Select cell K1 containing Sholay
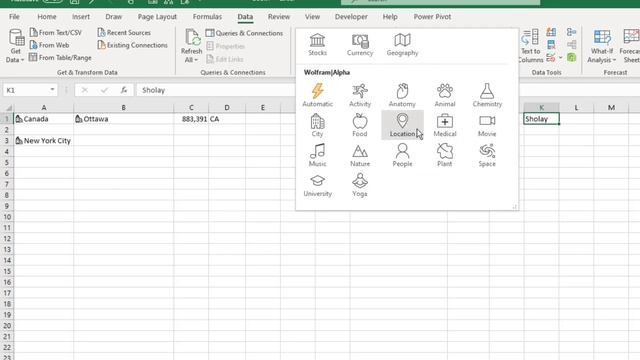640x360 pixels. pyautogui.click(x=541, y=119)
